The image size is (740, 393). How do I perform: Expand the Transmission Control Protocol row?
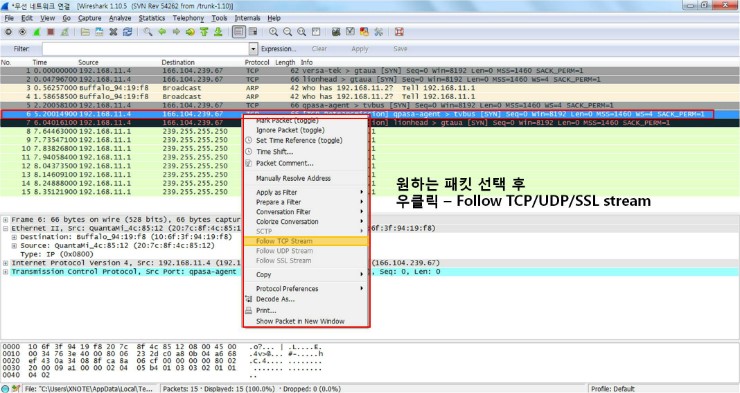(5, 272)
